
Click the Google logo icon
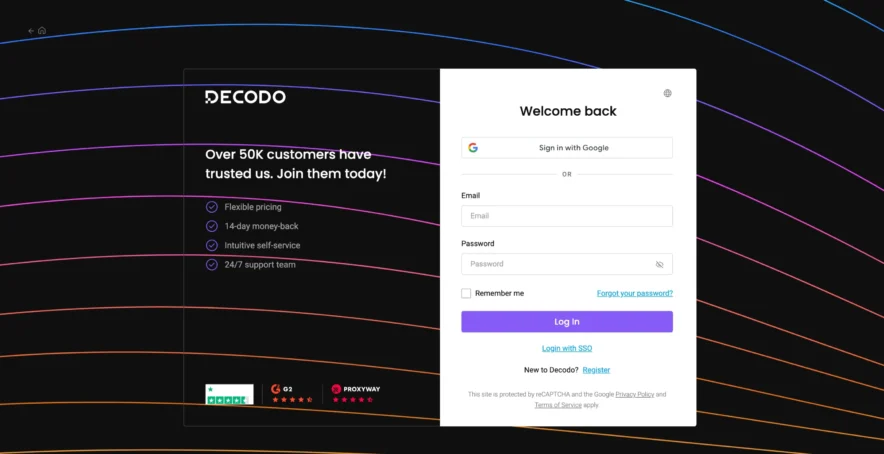473,148
